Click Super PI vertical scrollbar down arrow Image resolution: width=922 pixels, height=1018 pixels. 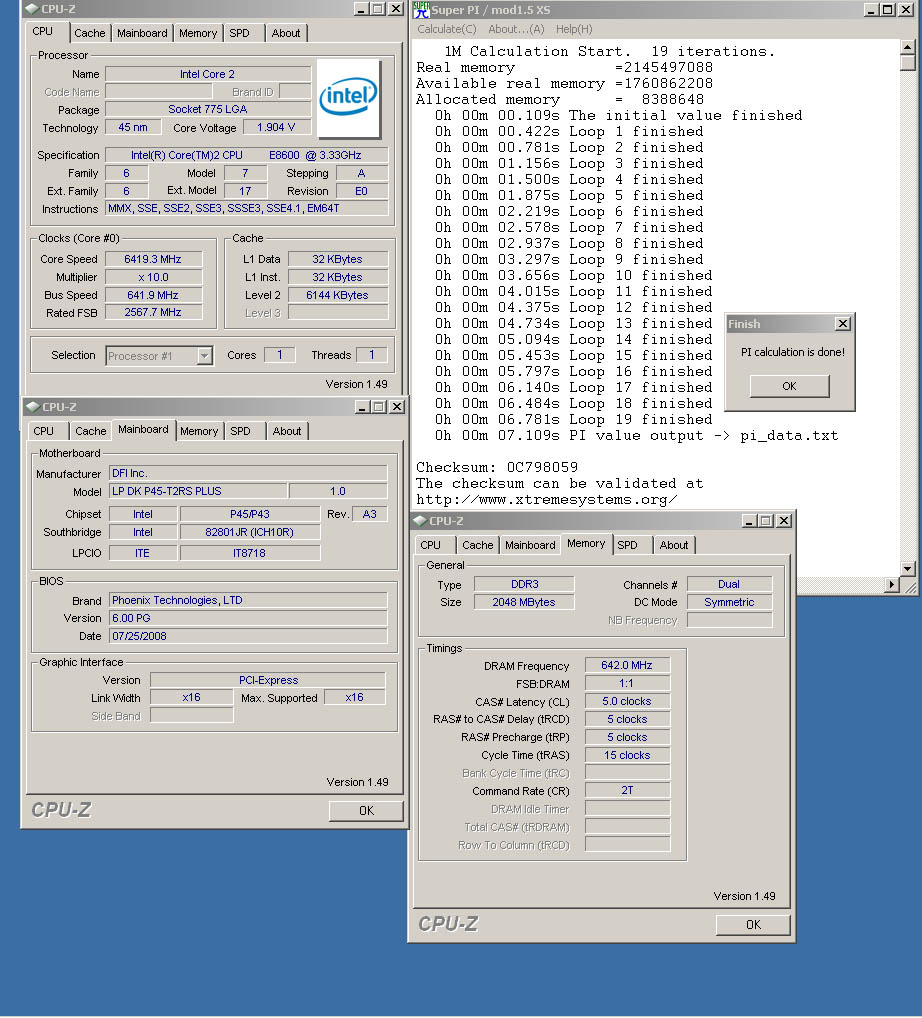908,569
